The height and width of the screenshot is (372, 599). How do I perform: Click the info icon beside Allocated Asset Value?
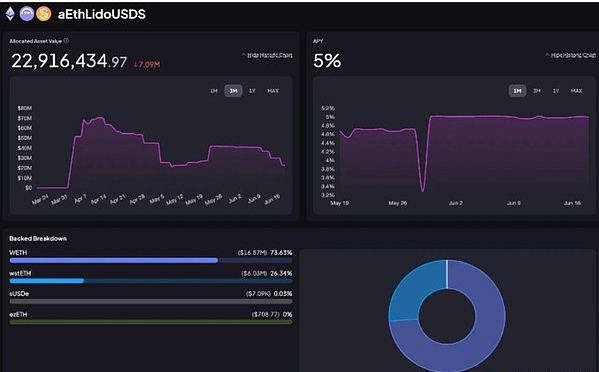66,40
